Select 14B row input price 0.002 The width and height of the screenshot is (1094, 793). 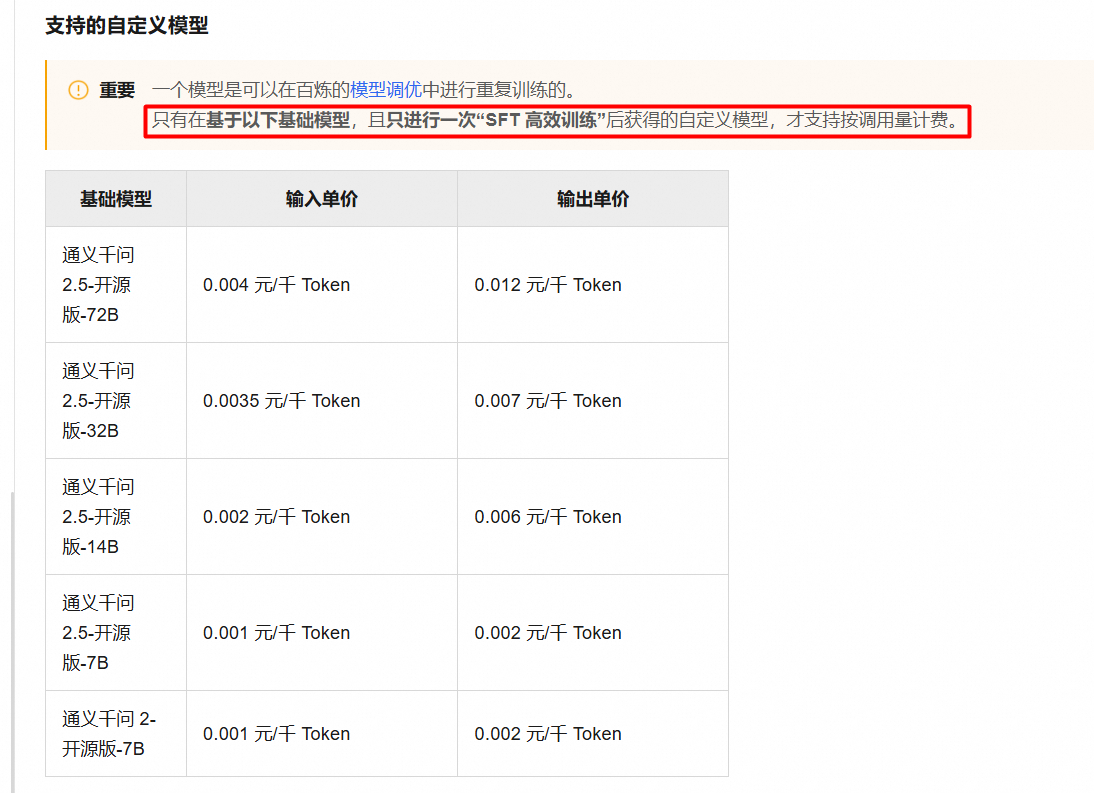click(276, 517)
